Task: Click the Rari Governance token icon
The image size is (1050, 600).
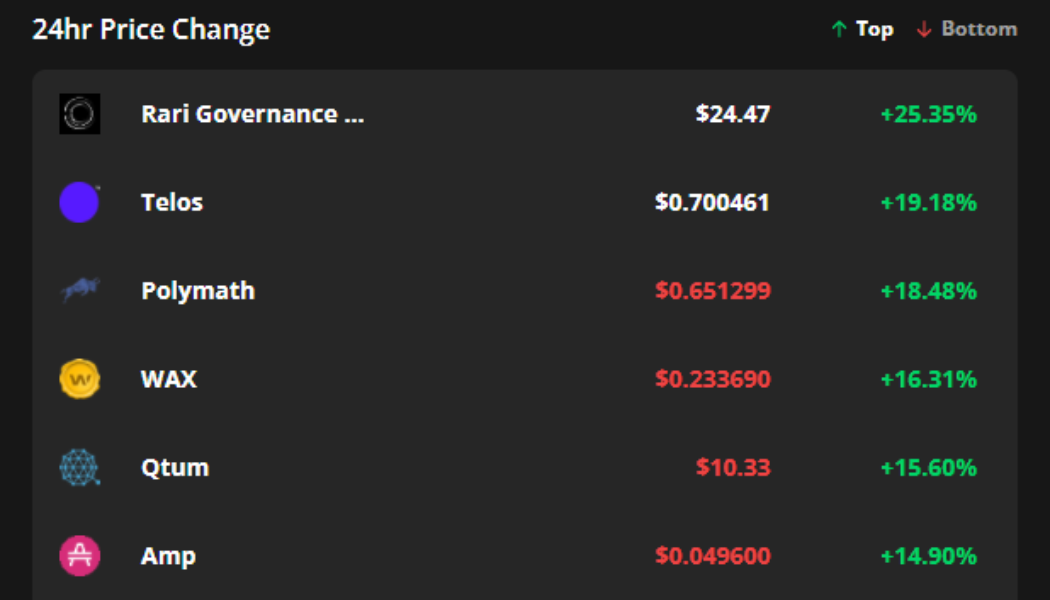Action: point(79,113)
